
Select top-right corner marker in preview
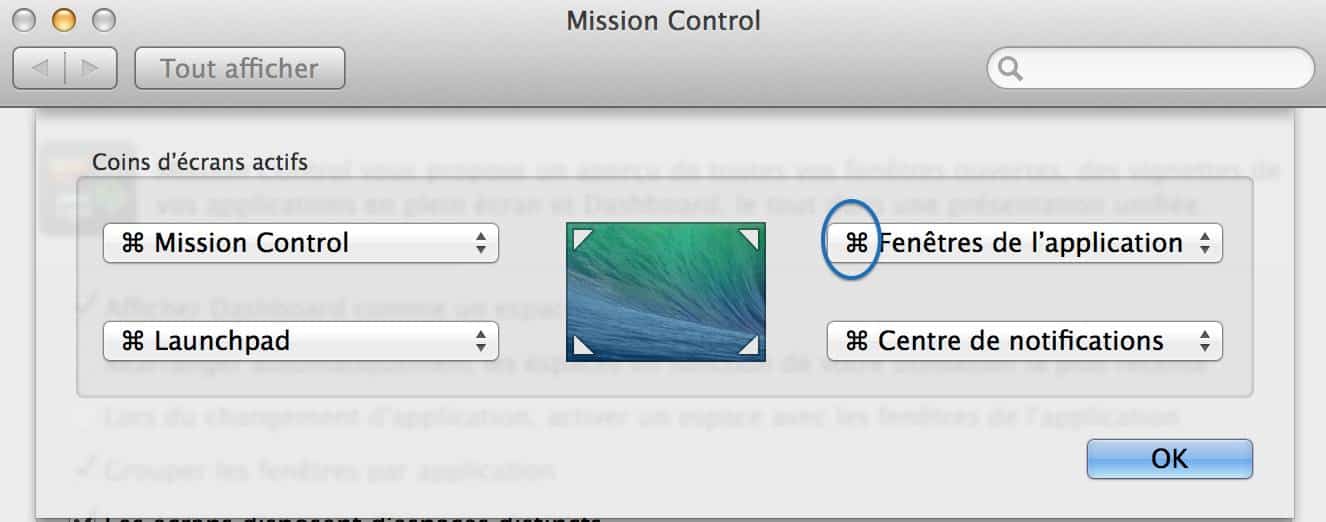tap(749, 238)
